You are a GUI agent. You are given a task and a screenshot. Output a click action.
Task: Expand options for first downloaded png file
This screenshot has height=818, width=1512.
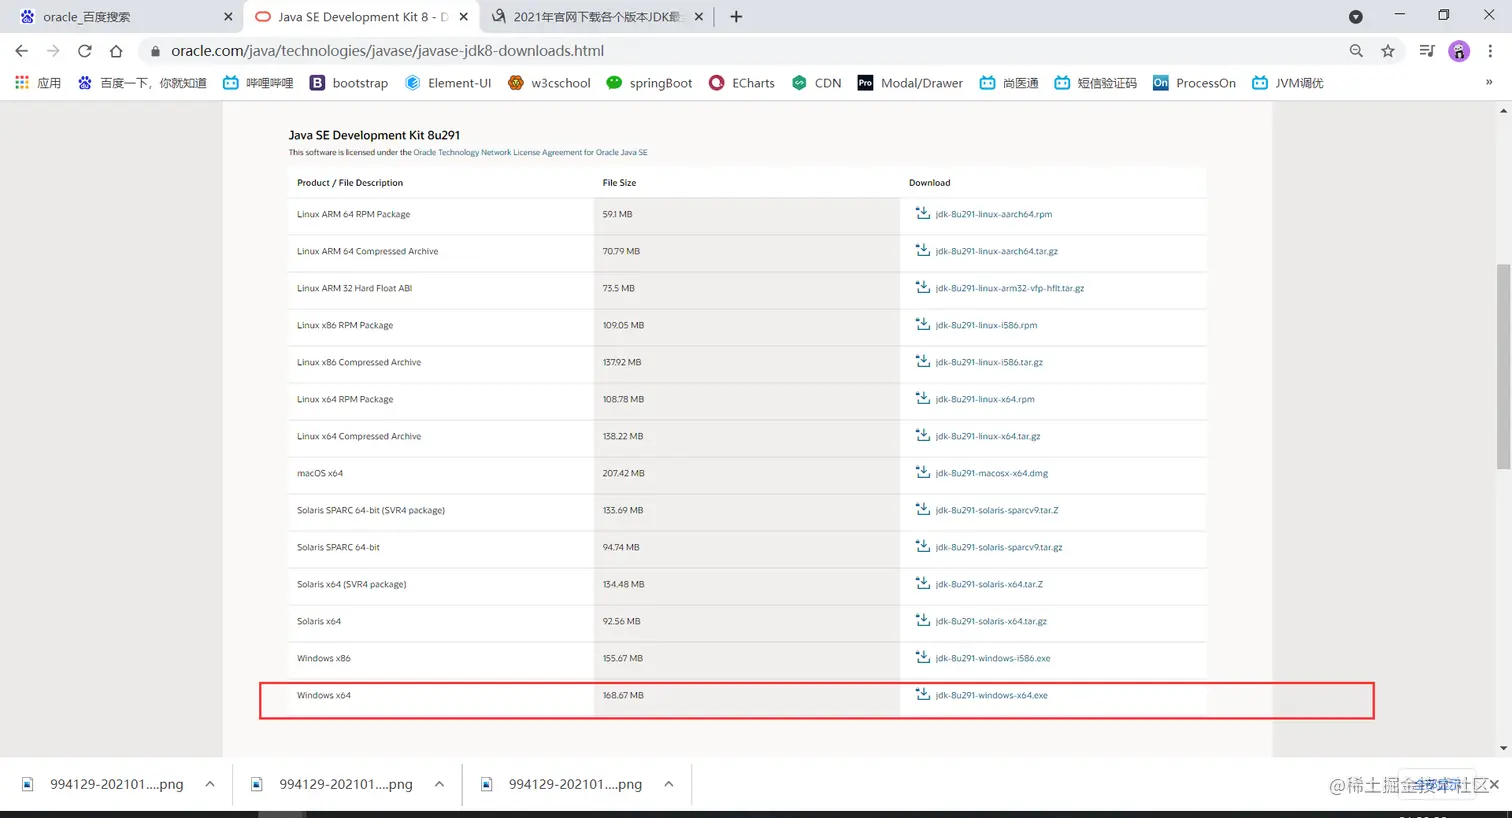(x=210, y=784)
